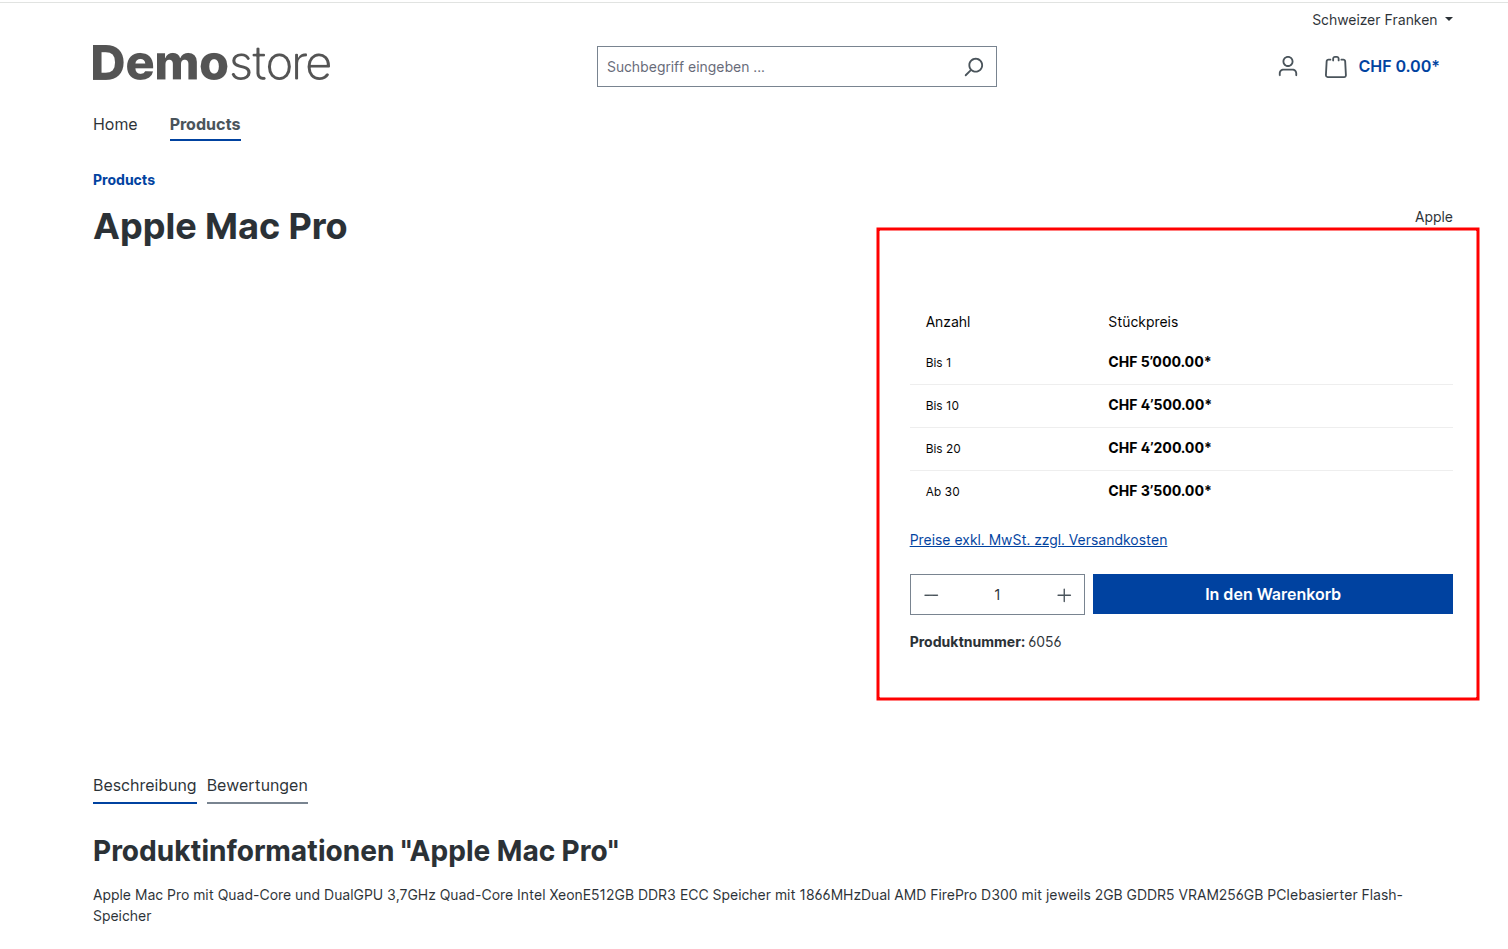This screenshot has height=949, width=1508.
Task: Open the user account icon
Action: pyautogui.click(x=1288, y=66)
